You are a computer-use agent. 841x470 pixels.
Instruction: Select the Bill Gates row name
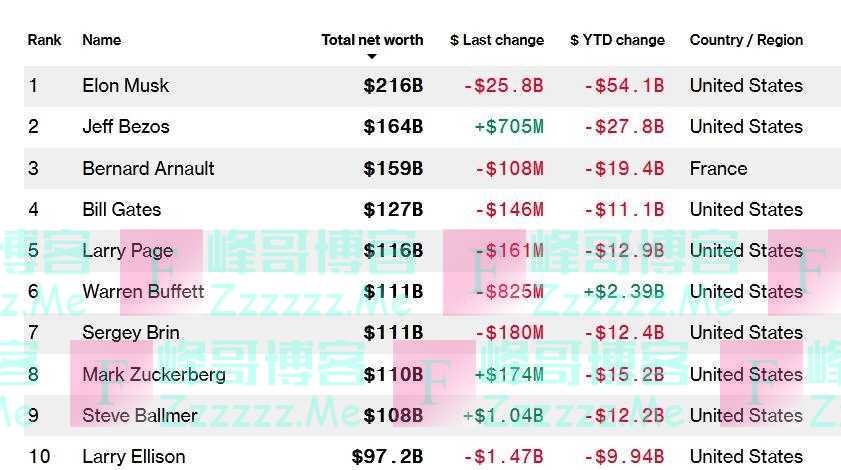121,209
